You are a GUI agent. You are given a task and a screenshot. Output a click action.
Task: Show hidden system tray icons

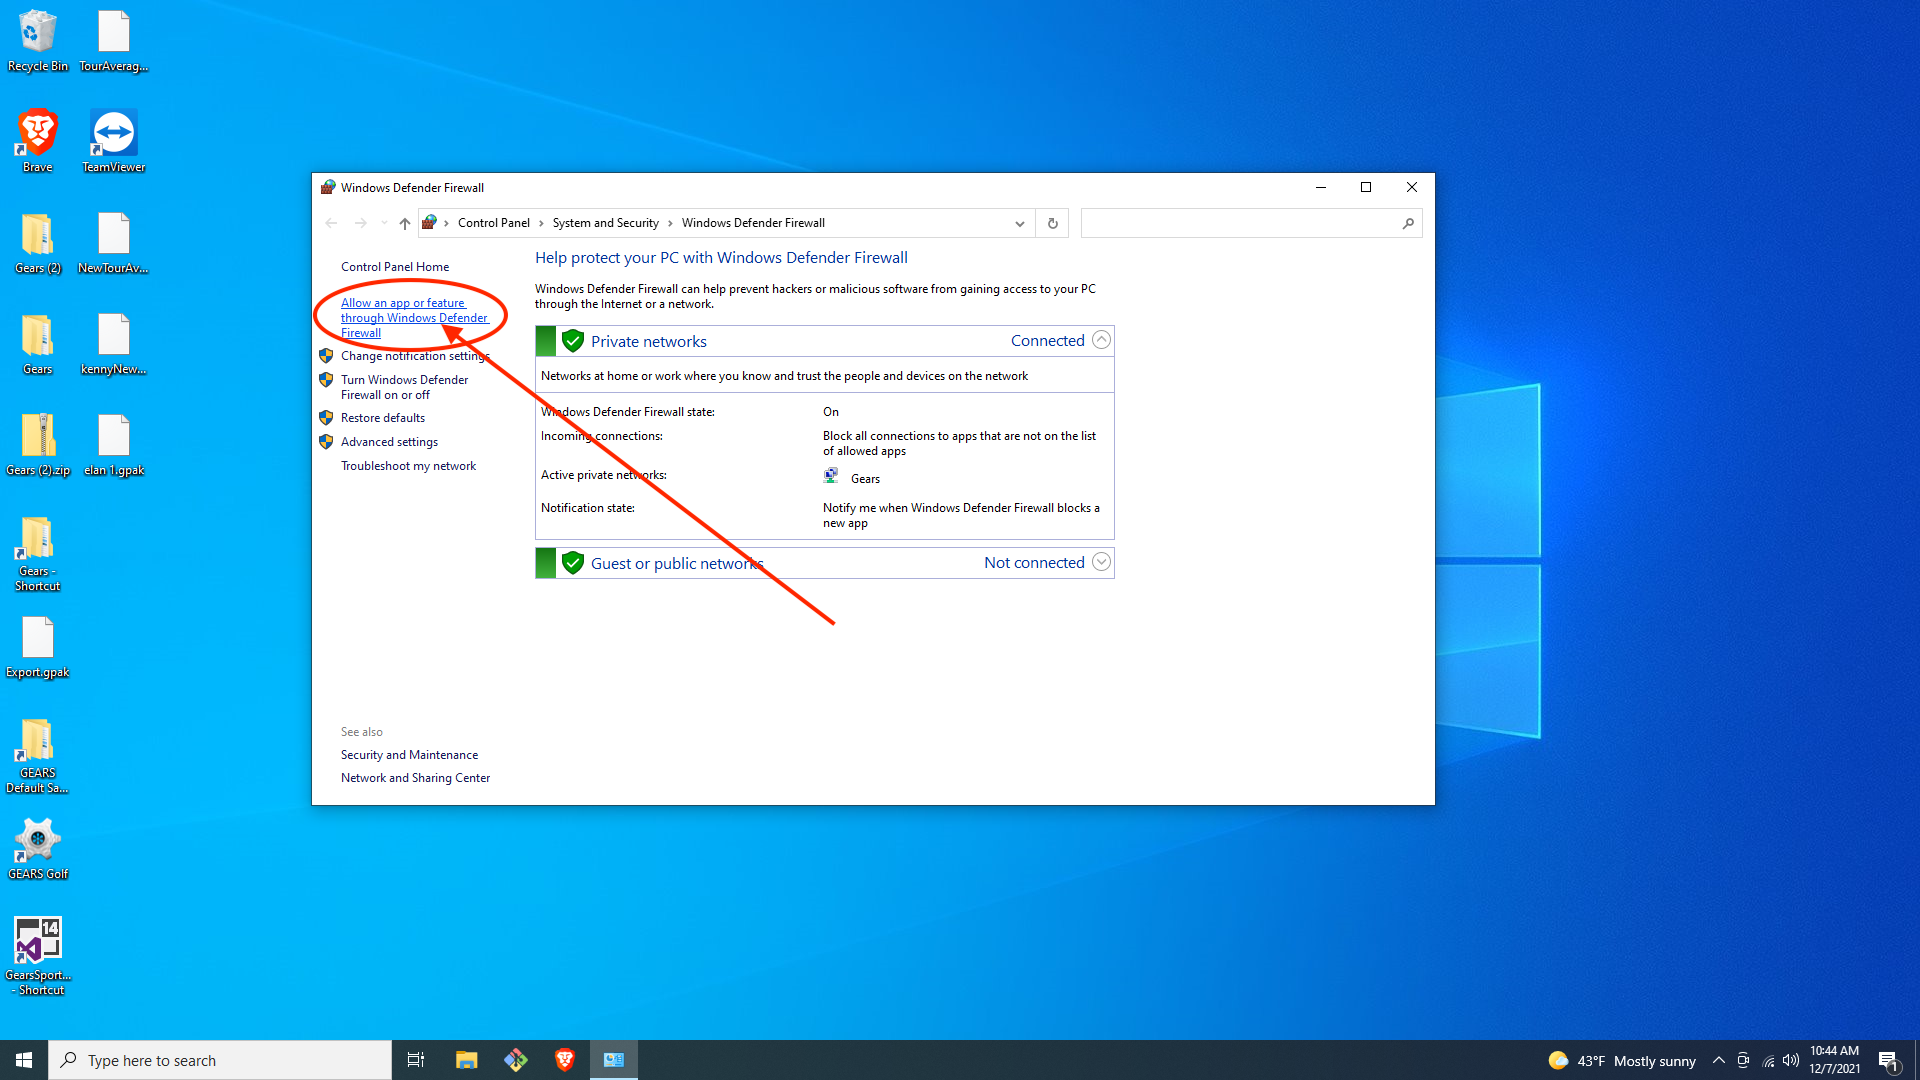click(x=1718, y=1060)
